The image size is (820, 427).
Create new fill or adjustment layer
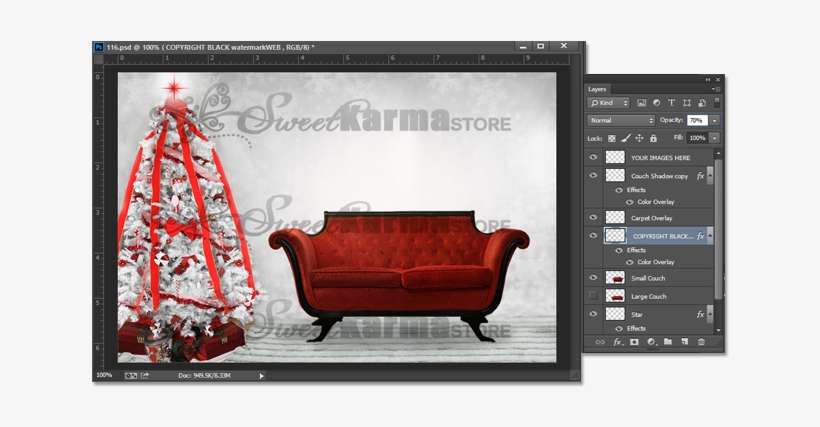652,342
